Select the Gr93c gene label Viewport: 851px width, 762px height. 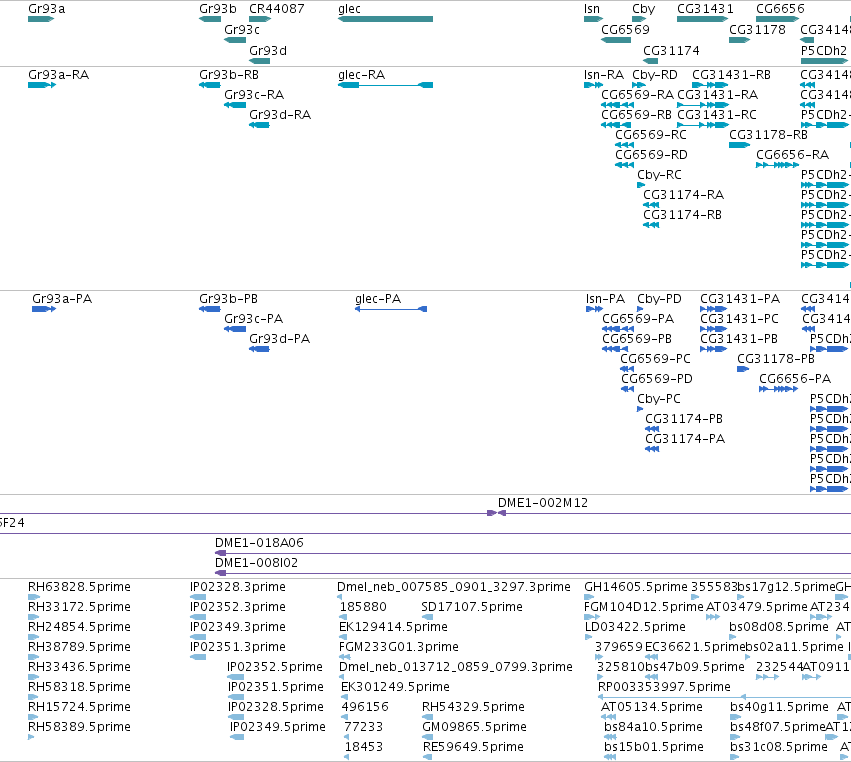coord(242,30)
